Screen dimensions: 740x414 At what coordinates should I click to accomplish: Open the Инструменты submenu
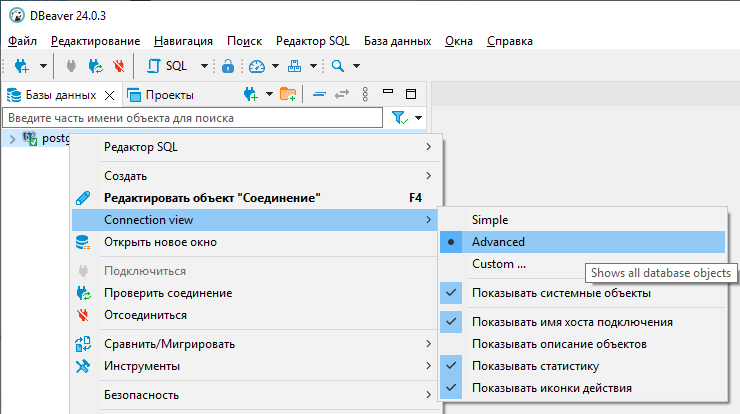pos(254,366)
